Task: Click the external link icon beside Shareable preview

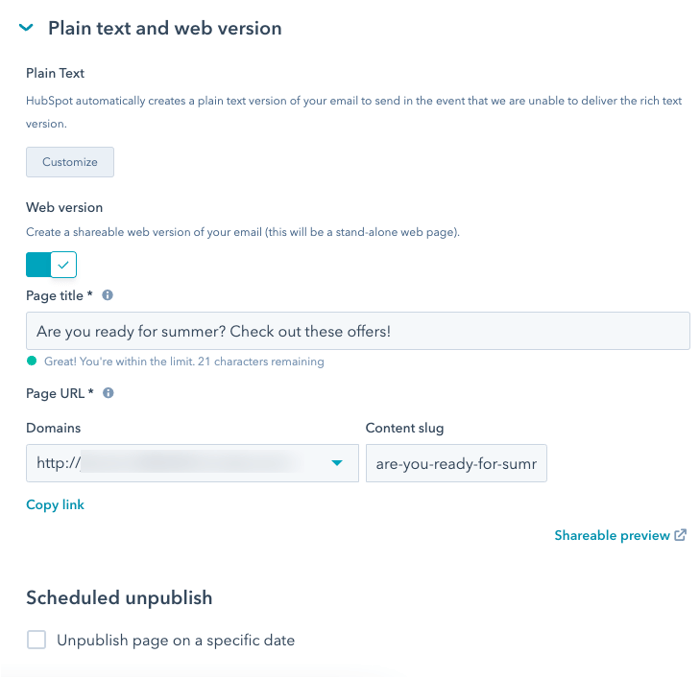Action: pos(680,535)
